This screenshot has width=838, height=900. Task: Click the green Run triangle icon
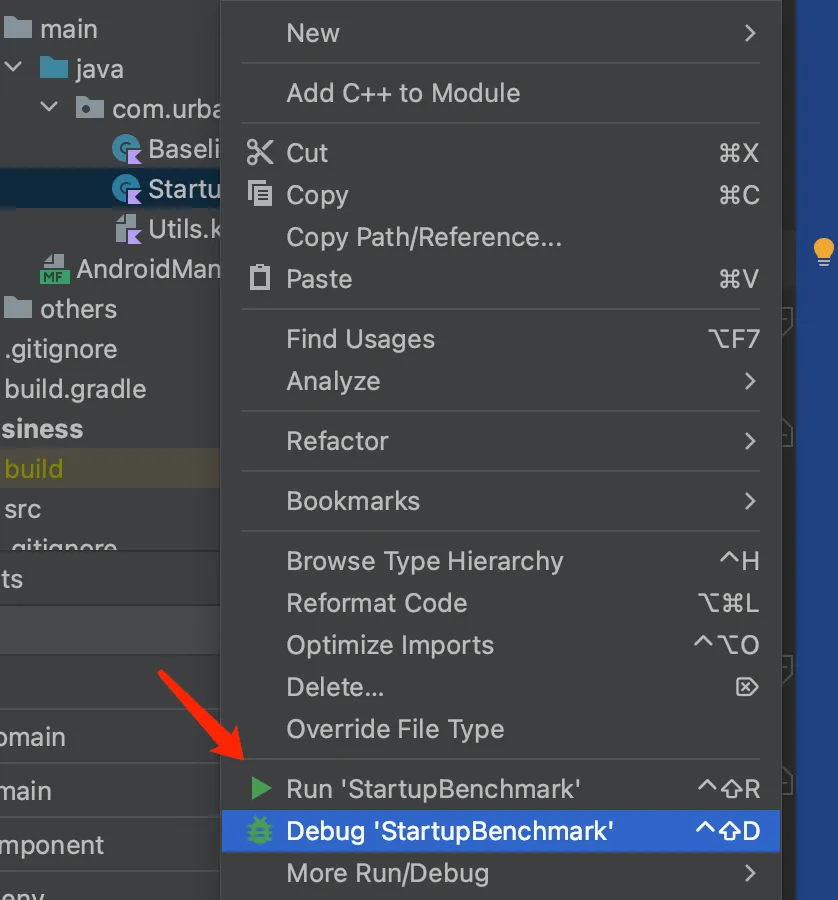[x=261, y=789]
